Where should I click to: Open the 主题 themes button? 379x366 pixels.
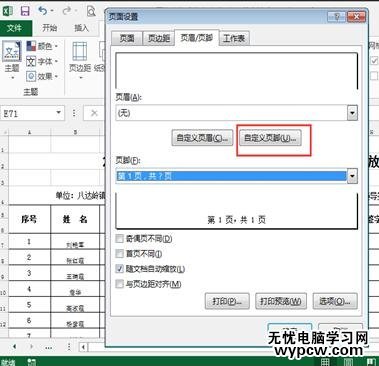[x=12, y=60]
